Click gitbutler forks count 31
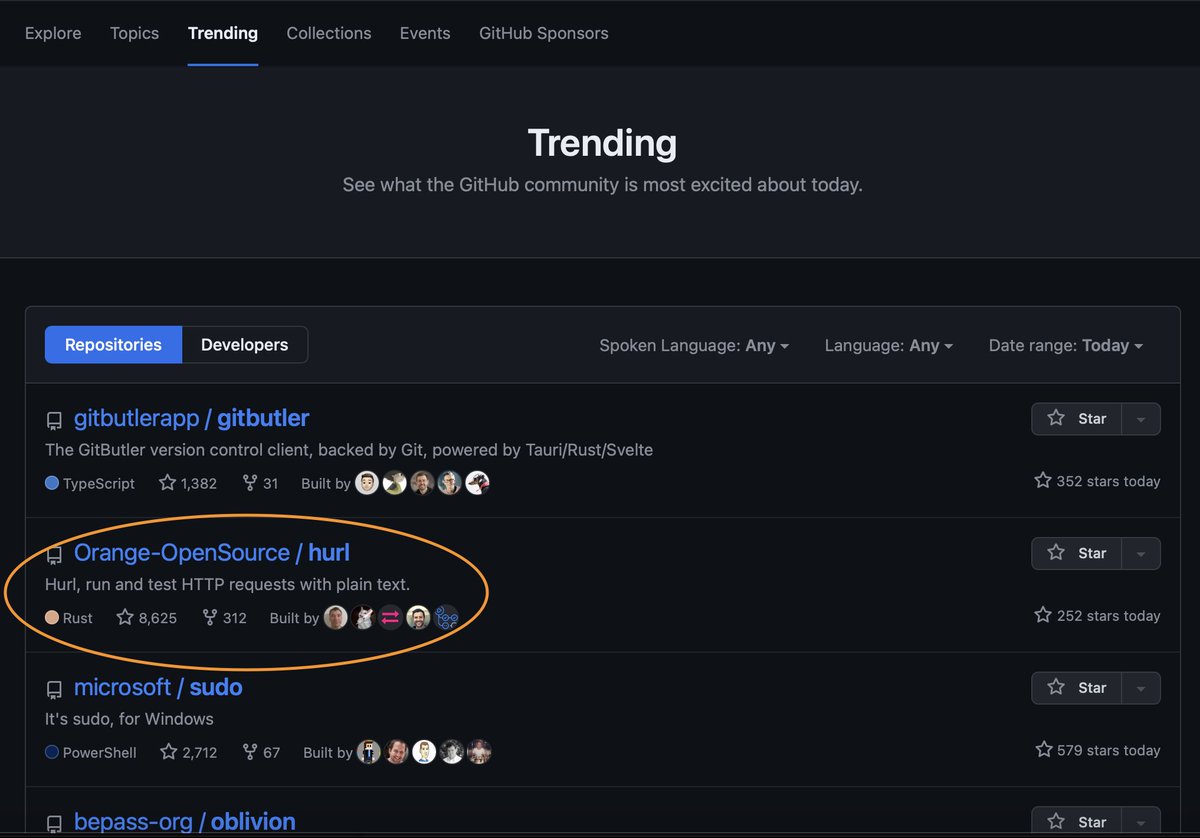The height and width of the screenshot is (838, 1200). (260, 483)
